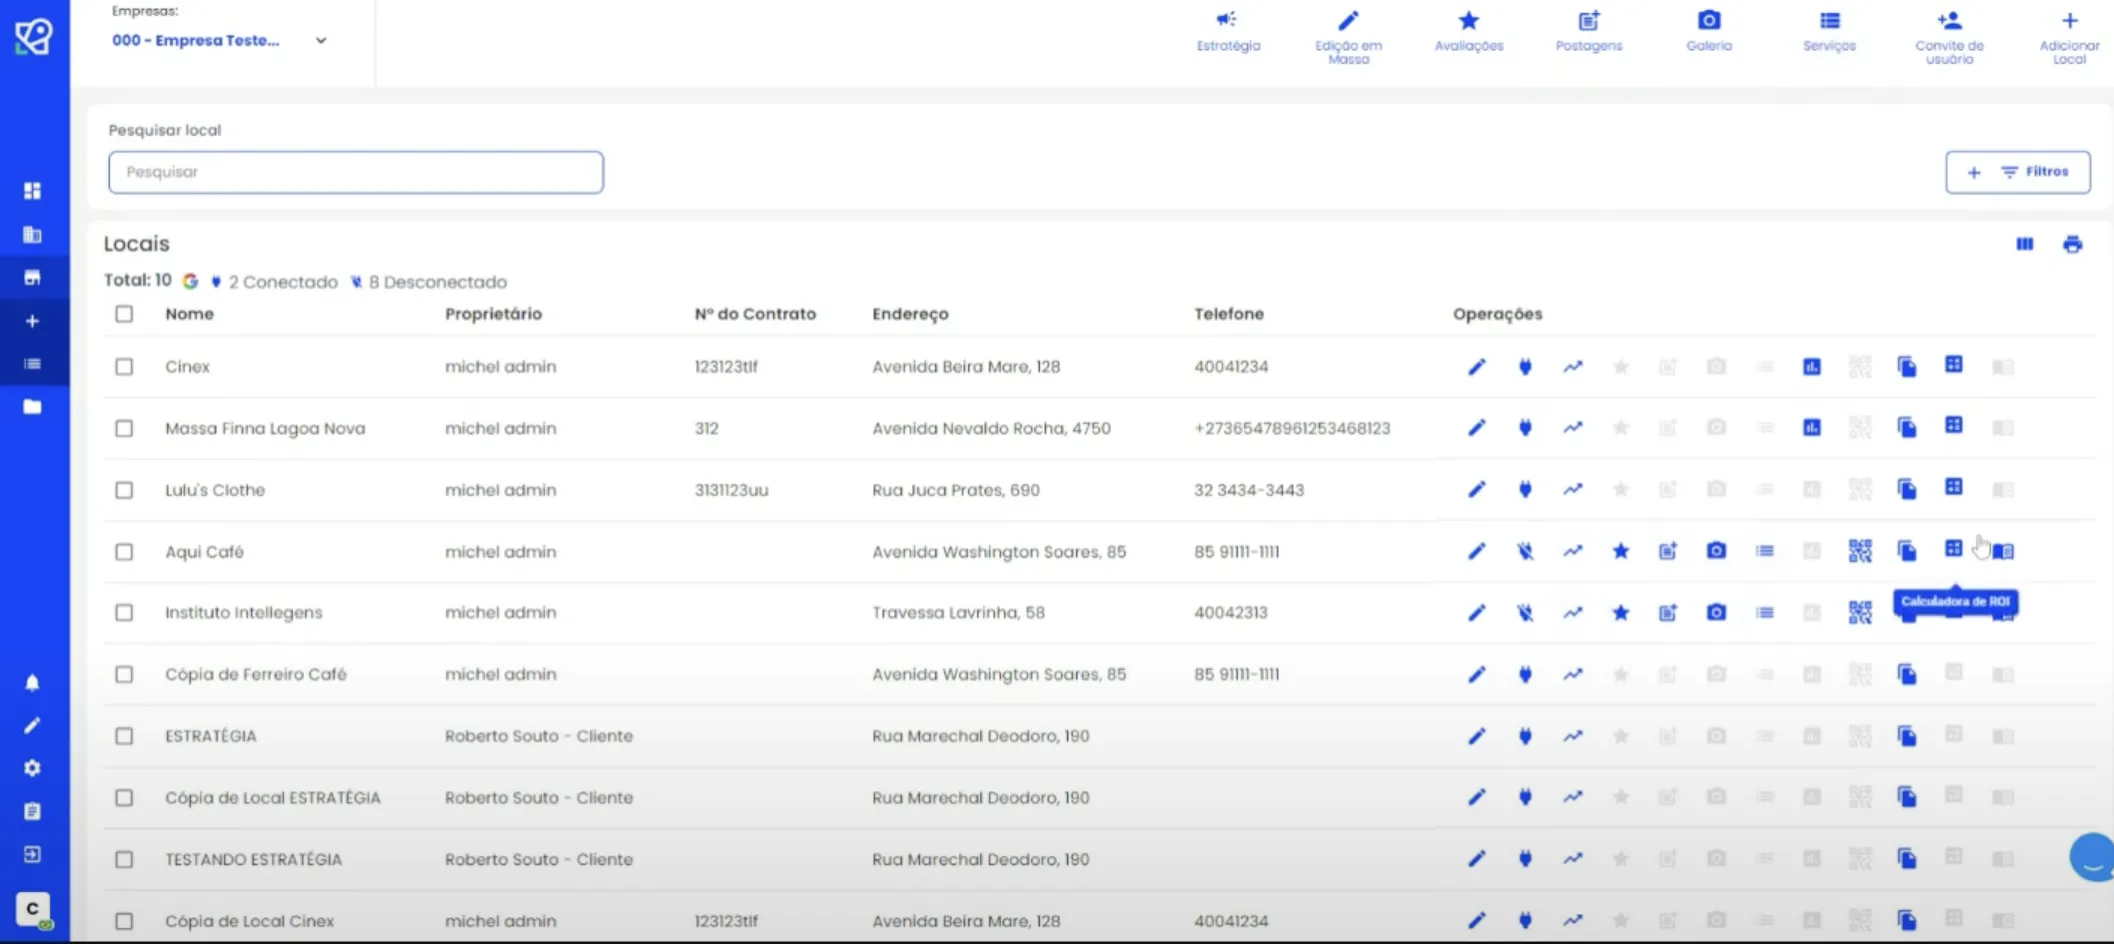2114x944 pixels.
Task: Print the locations list
Action: (x=2072, y=244)
